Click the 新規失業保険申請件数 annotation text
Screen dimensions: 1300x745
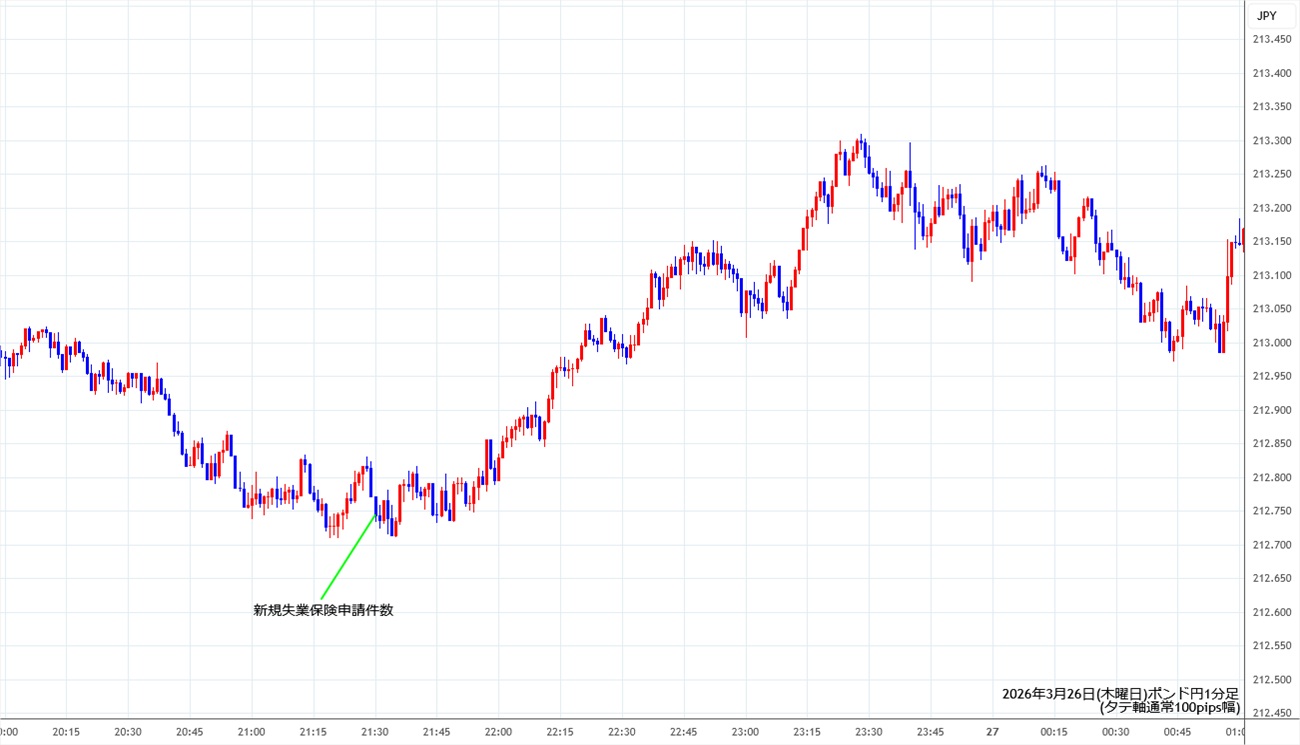323,610
